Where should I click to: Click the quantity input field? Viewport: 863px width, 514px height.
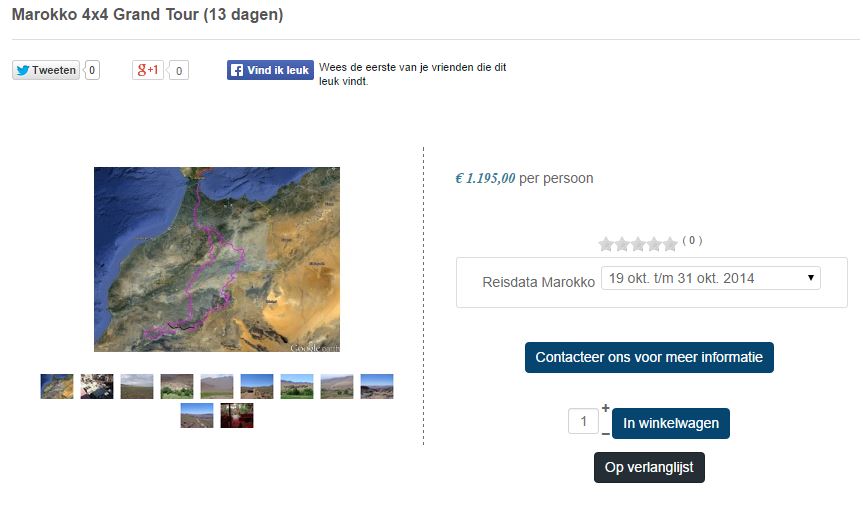pyautogui.click(x=583, y=422)
